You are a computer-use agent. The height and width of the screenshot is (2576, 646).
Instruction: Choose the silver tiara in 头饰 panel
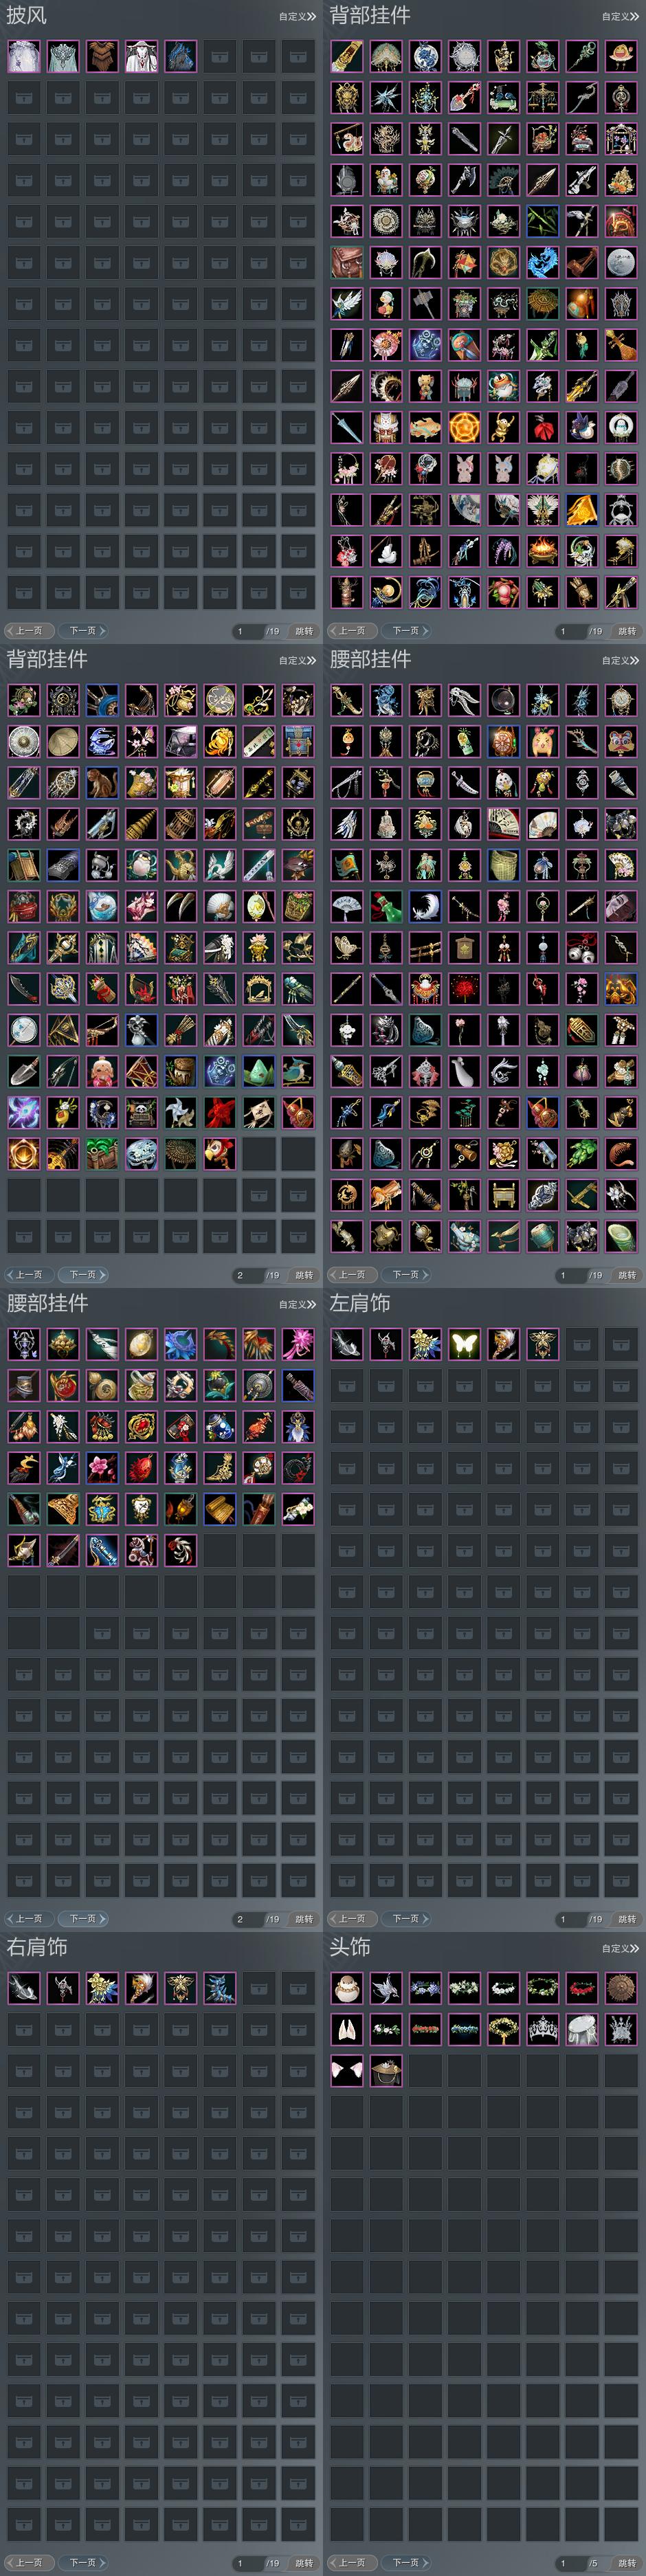[542, 2029]
